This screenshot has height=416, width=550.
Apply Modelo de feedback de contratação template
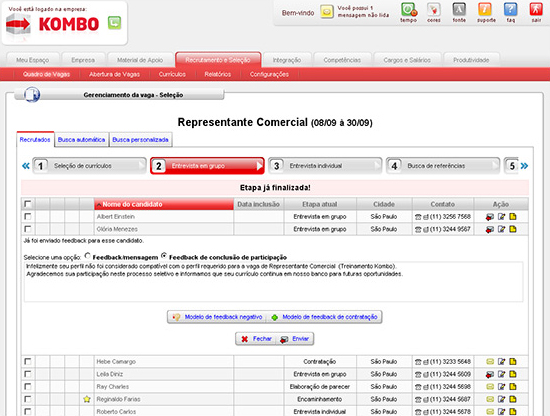click(x=324, y=317)
